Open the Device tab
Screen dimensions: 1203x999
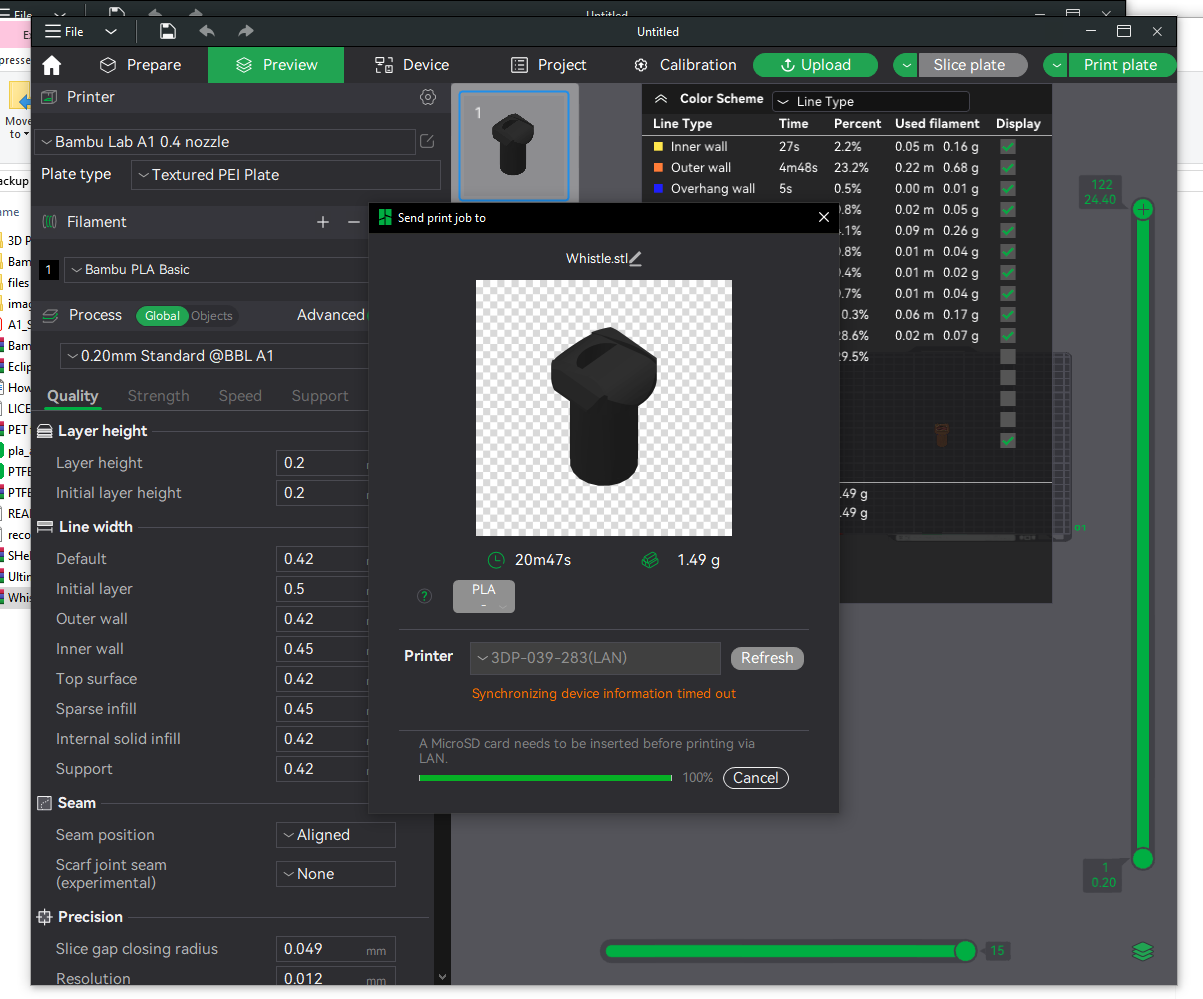[412, 65]
